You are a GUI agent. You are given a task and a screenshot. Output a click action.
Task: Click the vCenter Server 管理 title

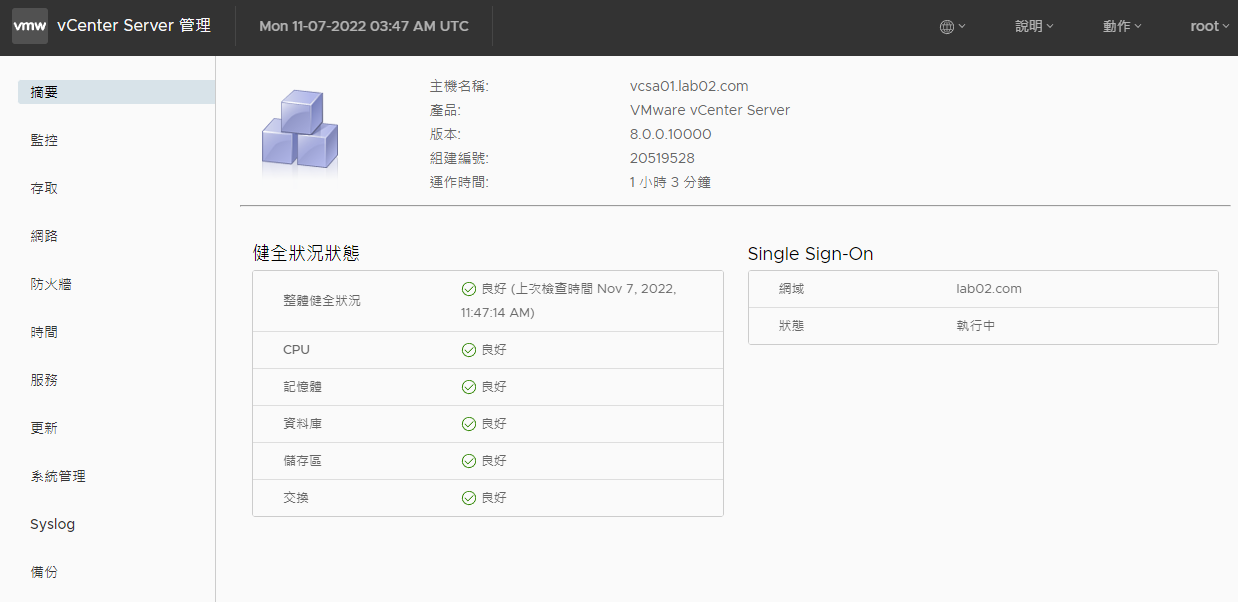pyautogui.click(x=134, y=26)
